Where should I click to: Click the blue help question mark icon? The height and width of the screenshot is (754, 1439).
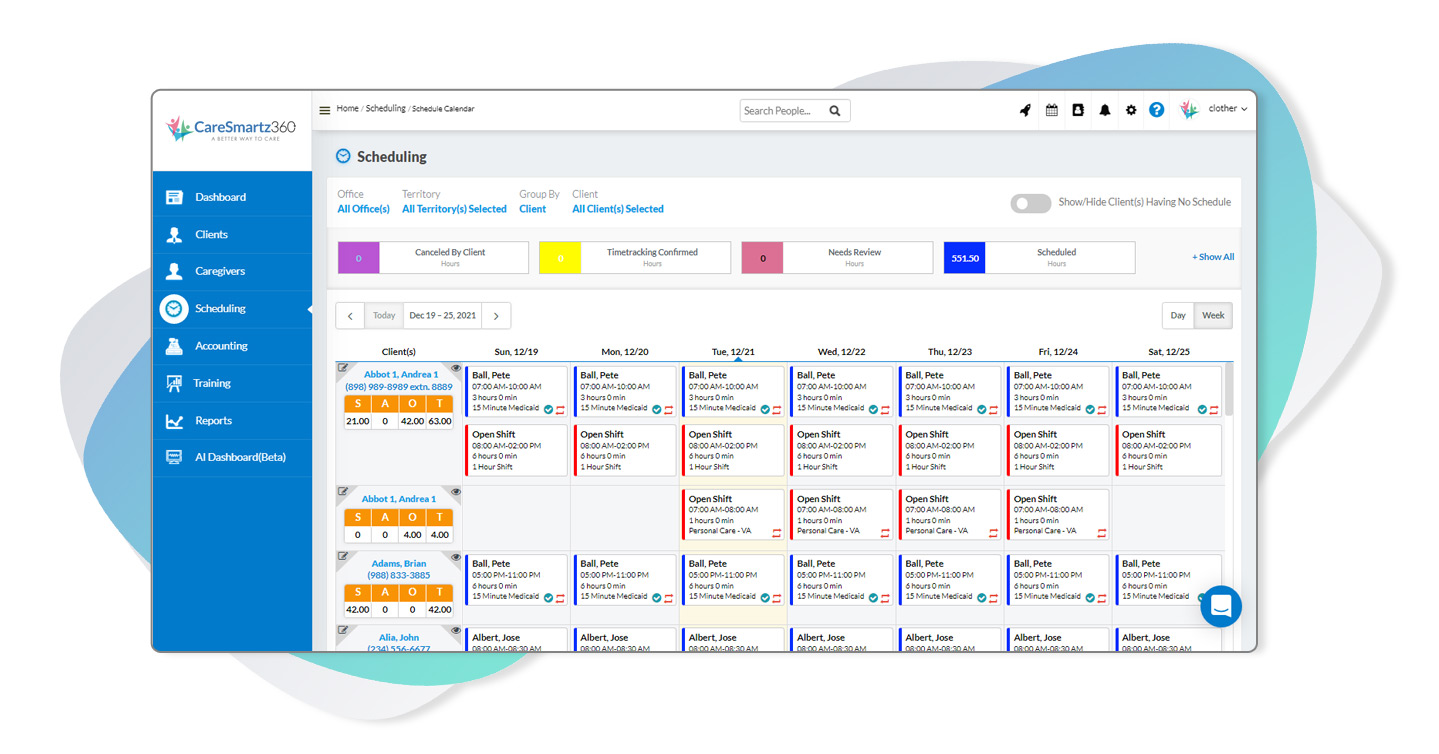(x=1157, y=110)
